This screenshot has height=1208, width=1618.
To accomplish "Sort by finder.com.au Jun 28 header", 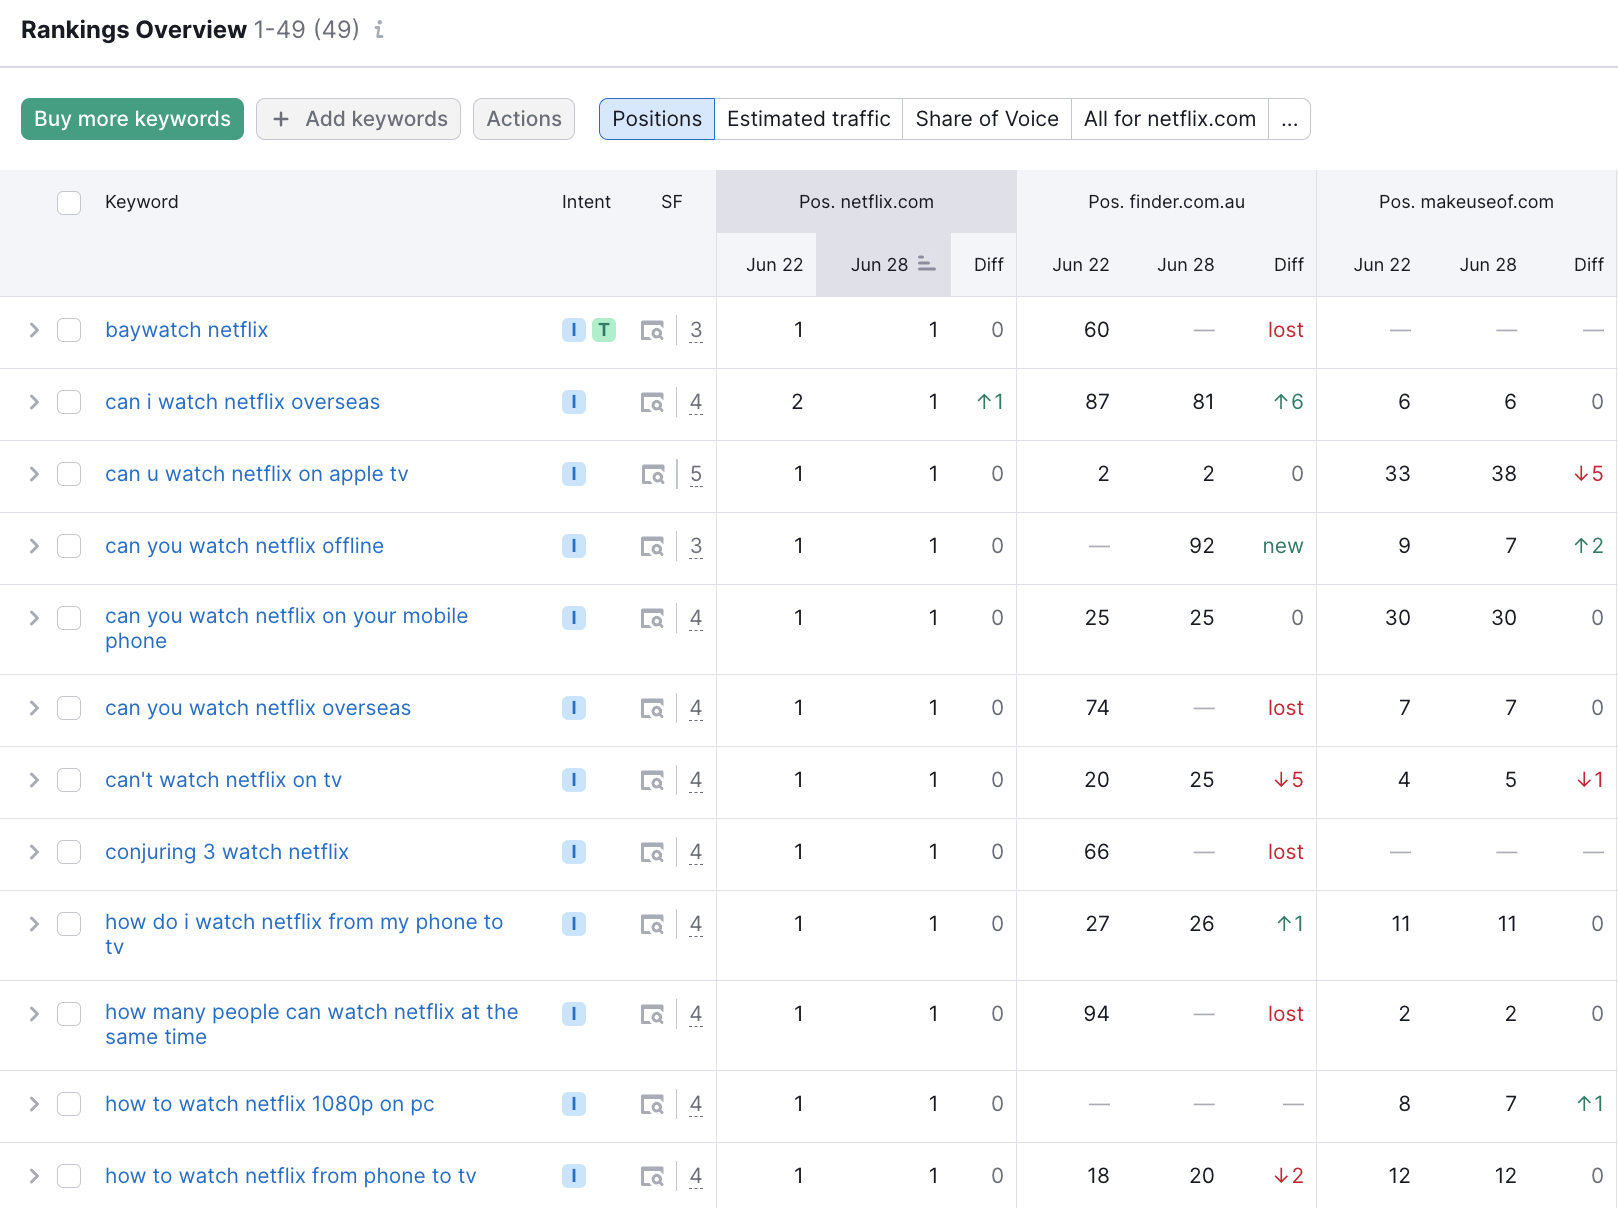I will (1186, 265).
